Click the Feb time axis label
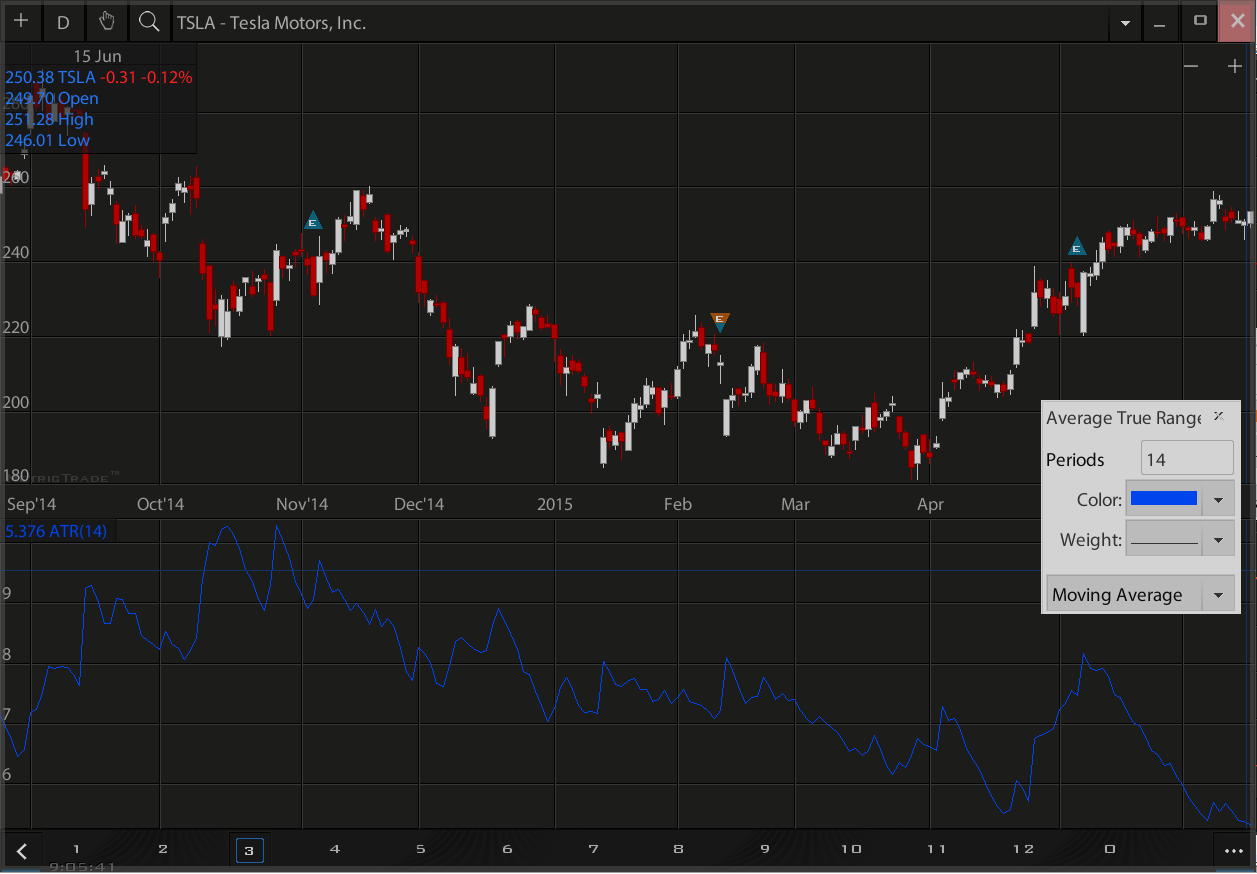 tap(678, 504)
